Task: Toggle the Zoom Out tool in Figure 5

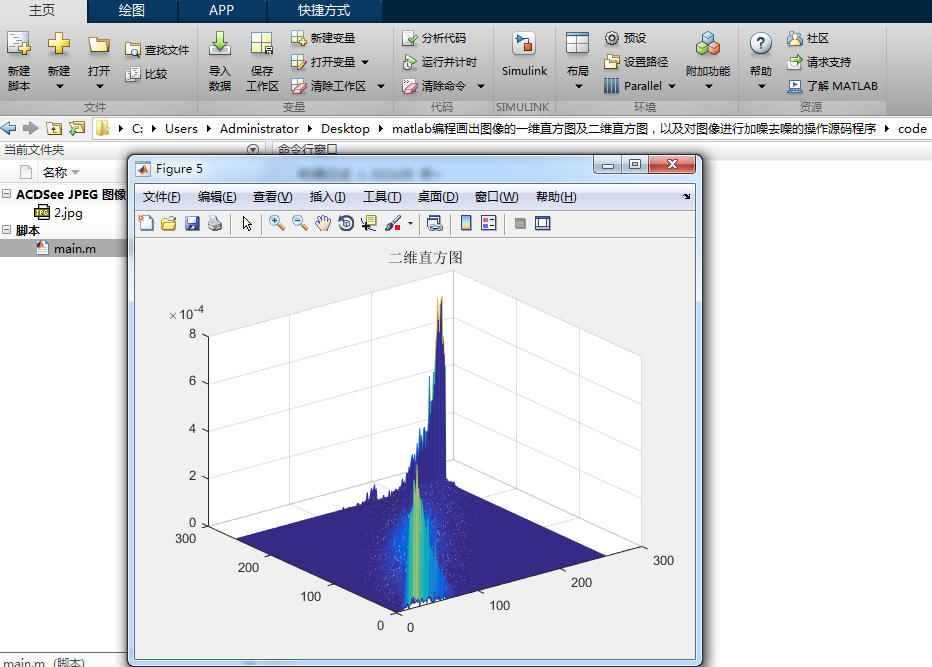Action: point(300,224)
